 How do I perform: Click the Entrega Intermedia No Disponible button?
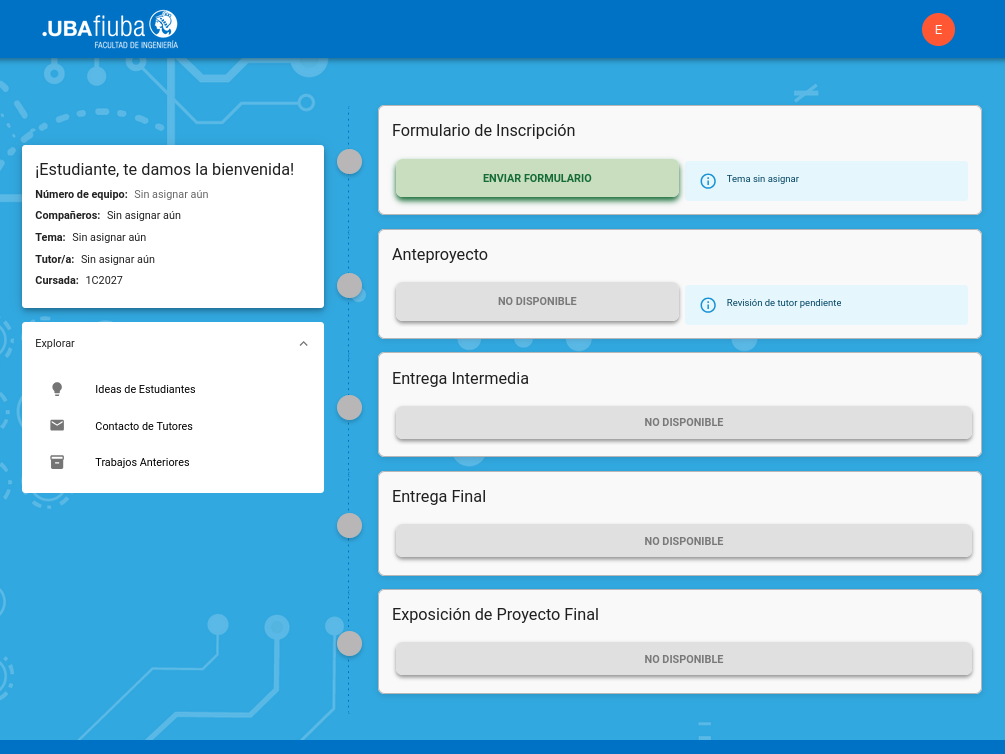pos(683,422)
